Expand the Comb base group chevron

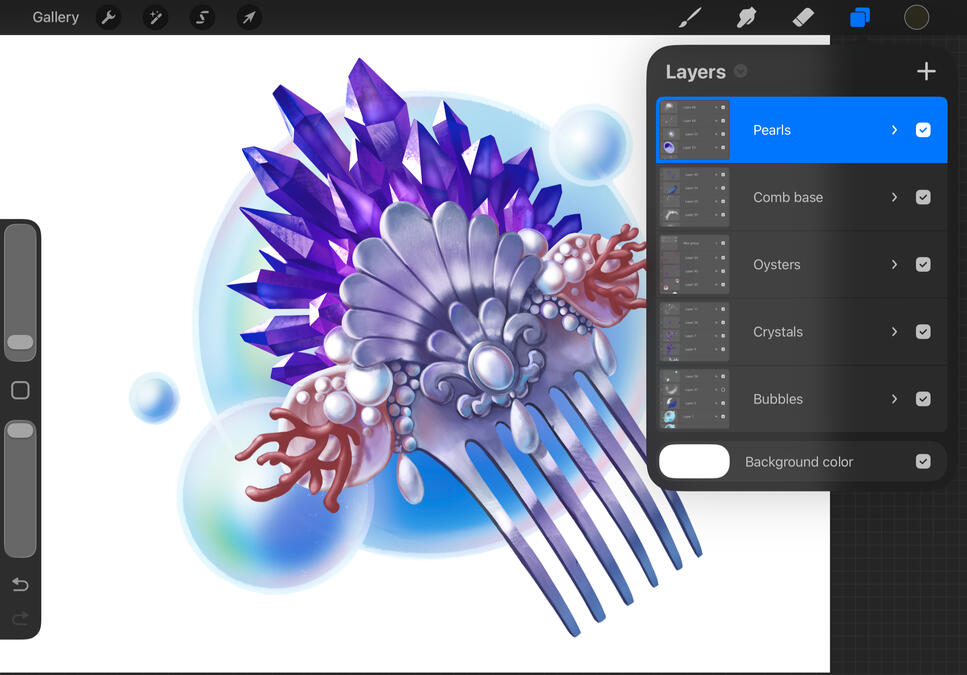(894, 197)
